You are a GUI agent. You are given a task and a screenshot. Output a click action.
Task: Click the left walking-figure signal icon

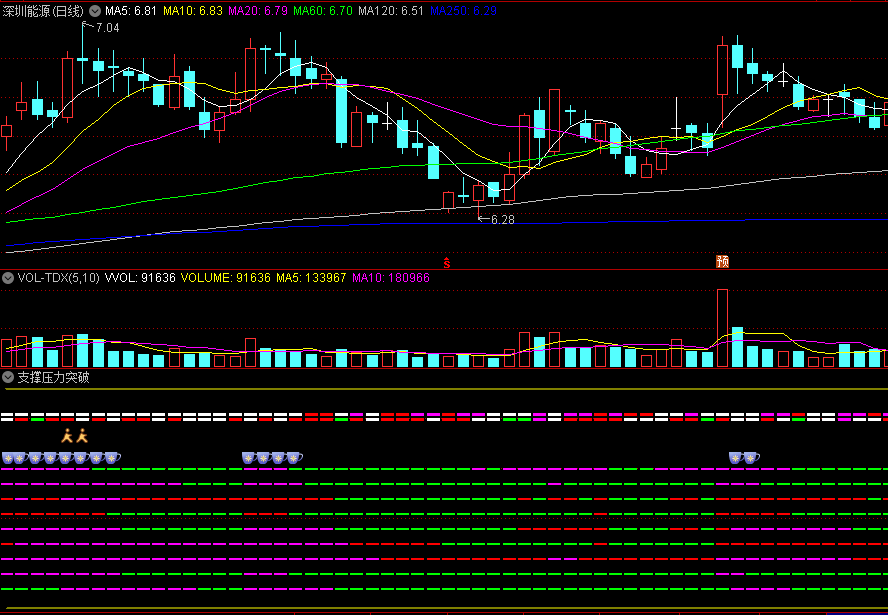67,436
